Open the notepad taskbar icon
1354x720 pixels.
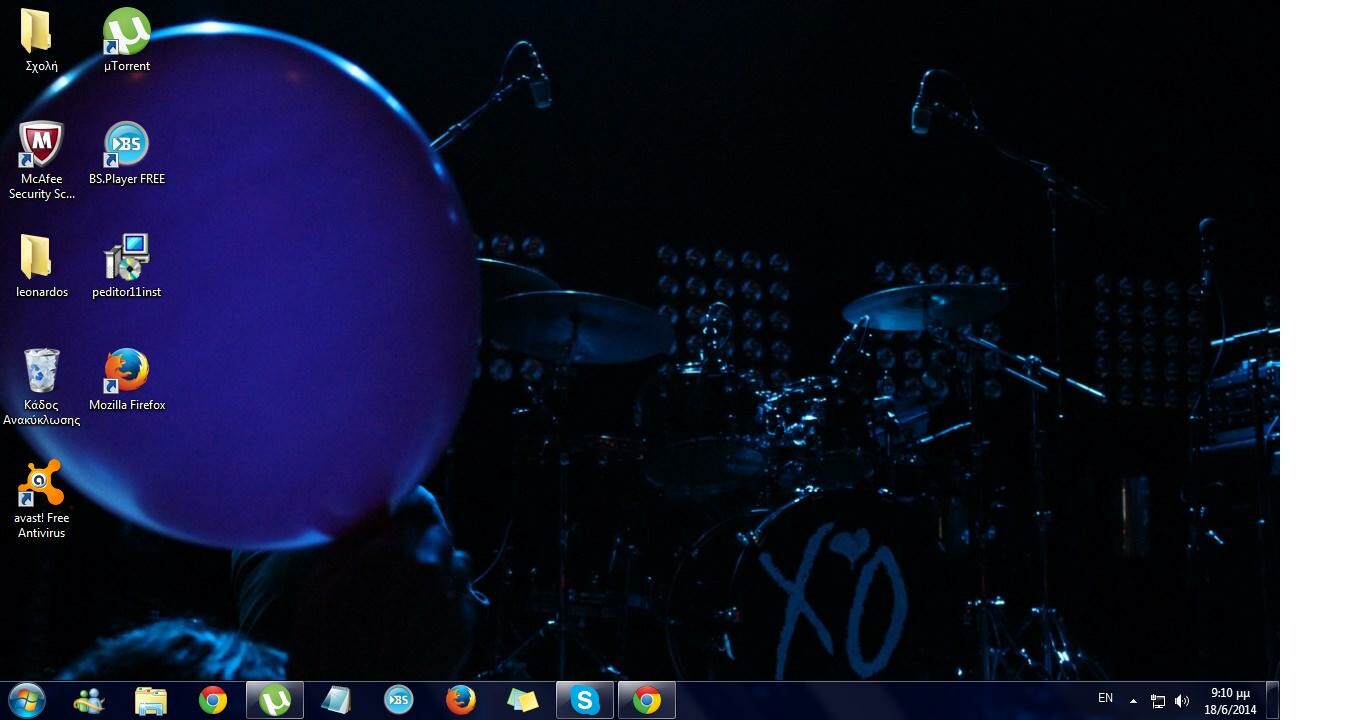coord(336,701)
